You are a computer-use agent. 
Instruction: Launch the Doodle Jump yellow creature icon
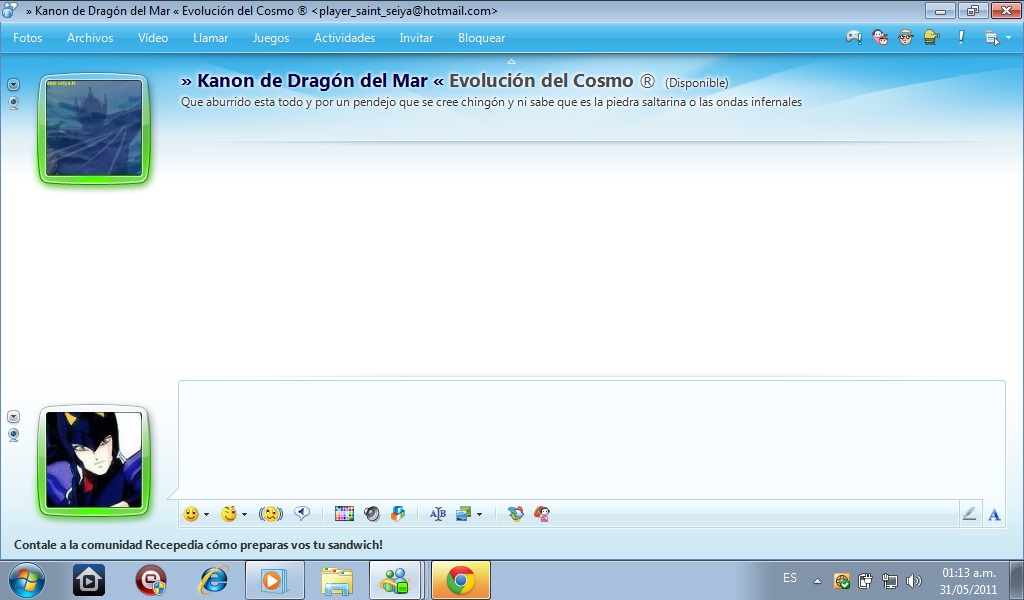point(932,37)
